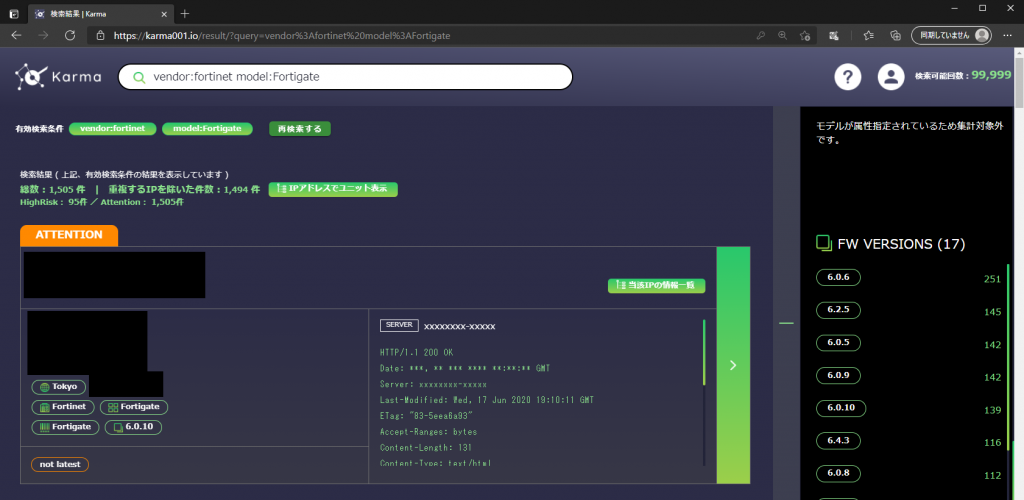1024x500 pixels.
Task: Click the search magnifier icon in Karma
Action: [138, 77]
